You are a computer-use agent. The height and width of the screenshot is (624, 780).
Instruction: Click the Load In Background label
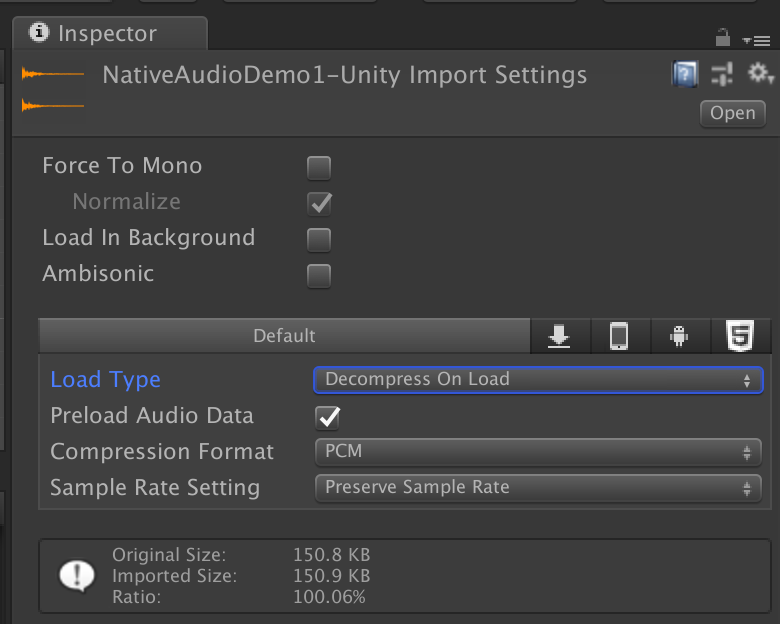[x=149, y=238]
